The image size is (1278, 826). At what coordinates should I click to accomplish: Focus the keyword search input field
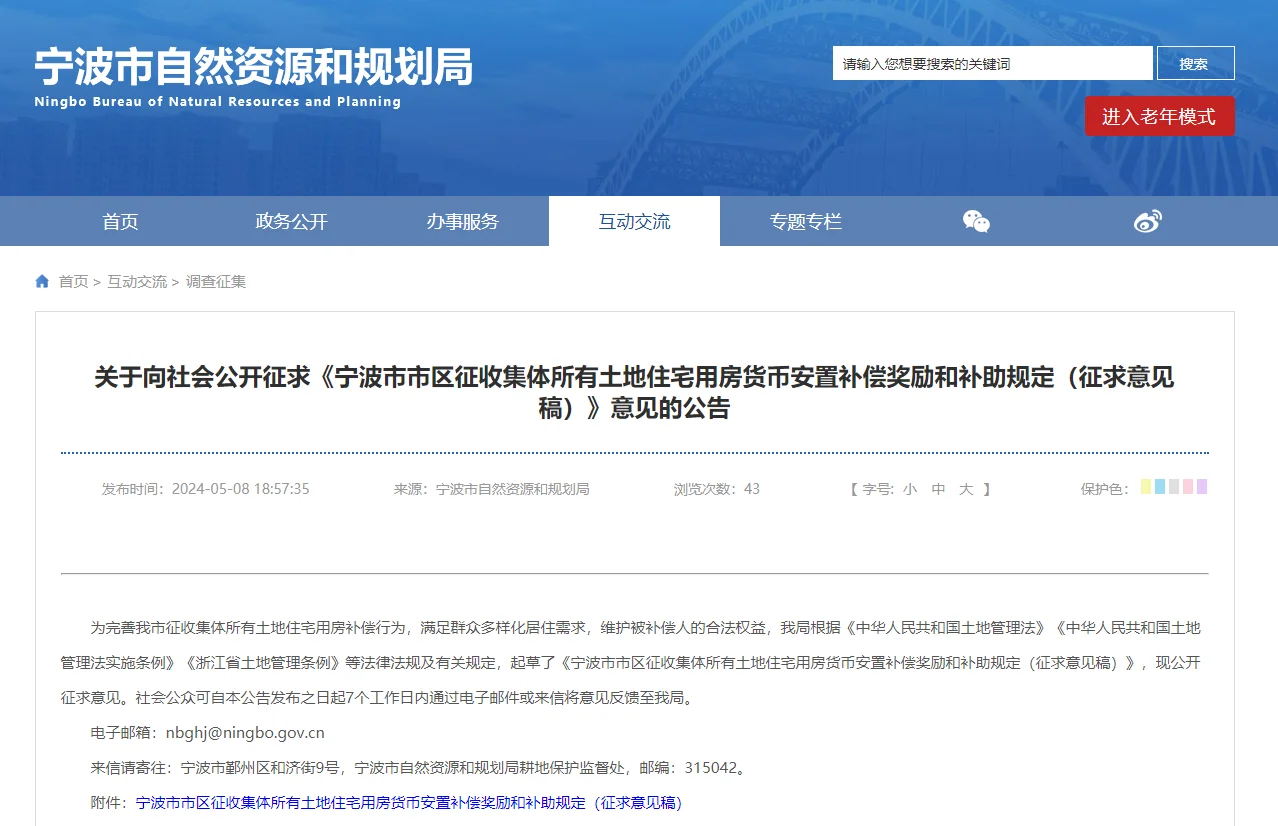pyautogui.click(x=992, y=63)
